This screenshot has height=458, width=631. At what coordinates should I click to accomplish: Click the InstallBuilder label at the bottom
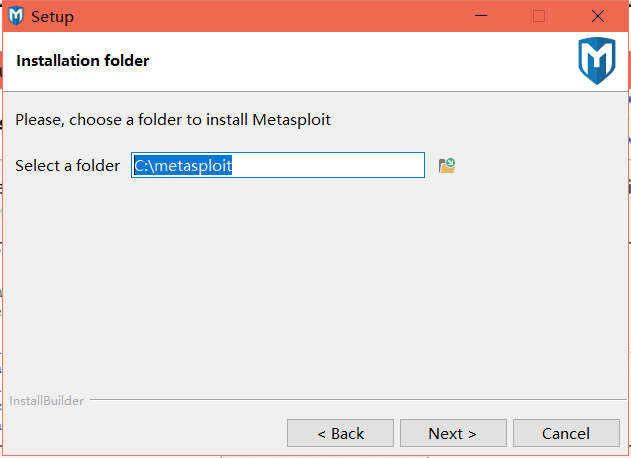47,401
